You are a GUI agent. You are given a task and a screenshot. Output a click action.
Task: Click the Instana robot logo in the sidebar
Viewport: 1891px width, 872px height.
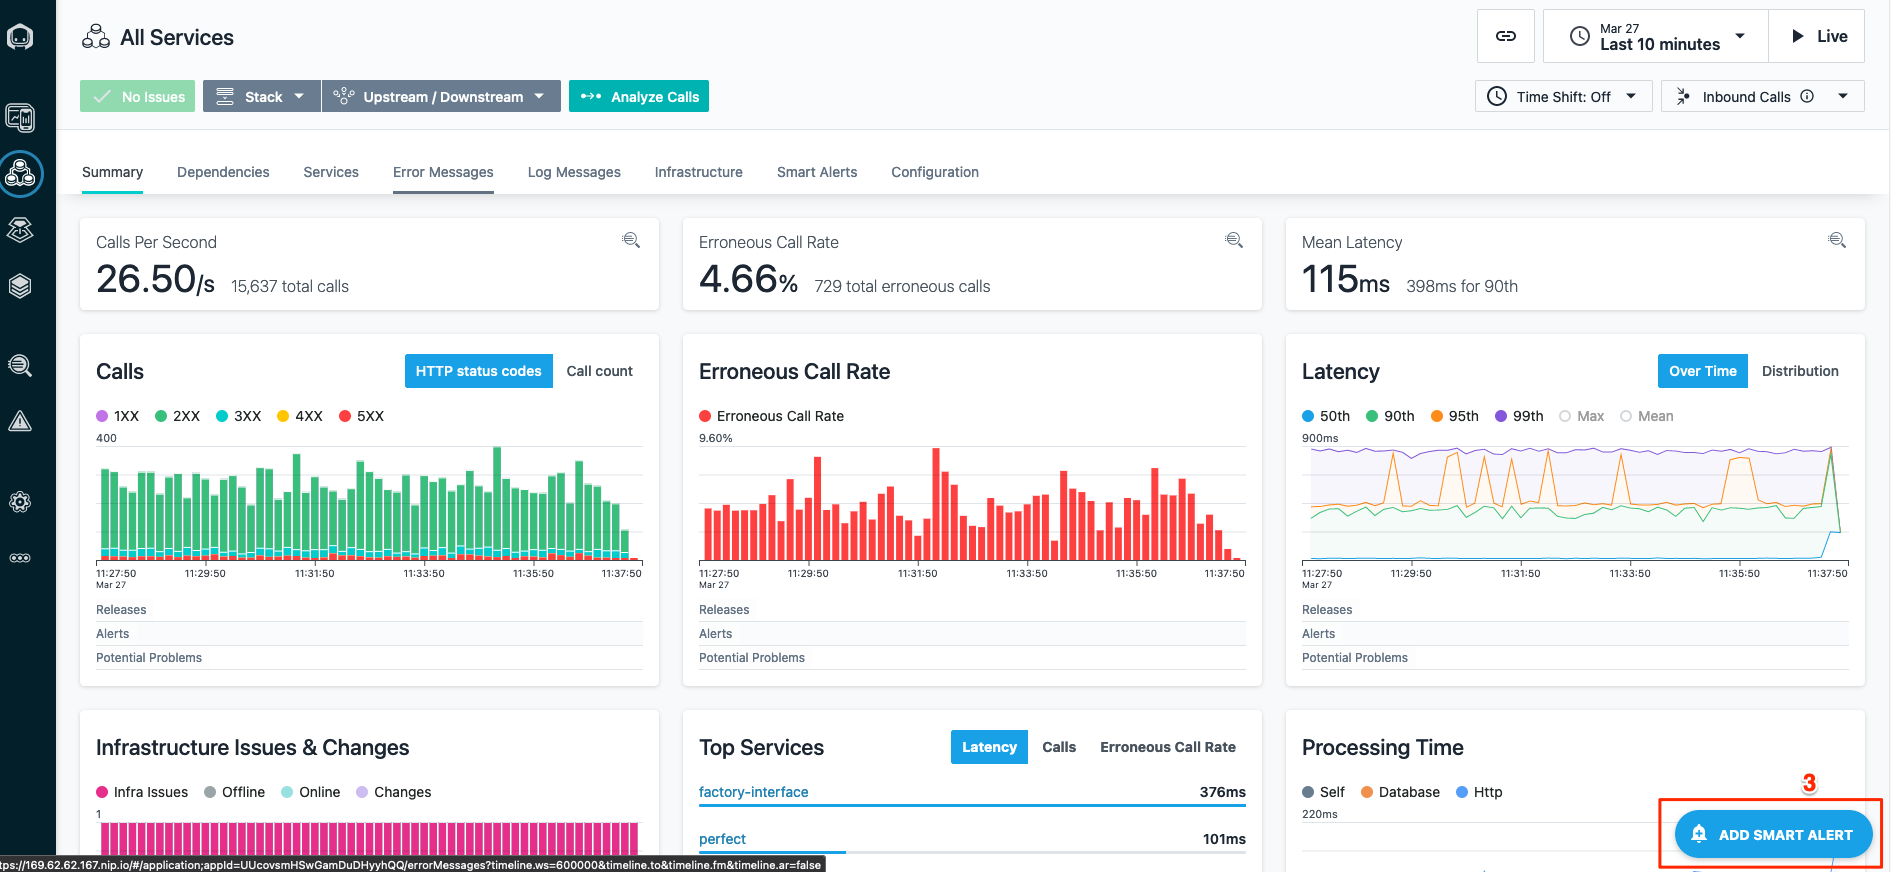tap(20, 37)
